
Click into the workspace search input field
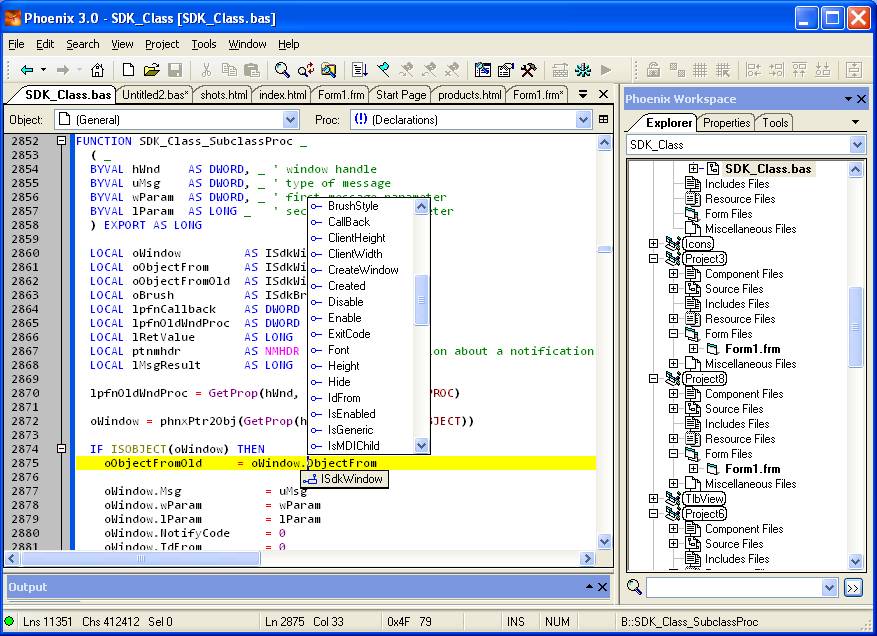734,587
